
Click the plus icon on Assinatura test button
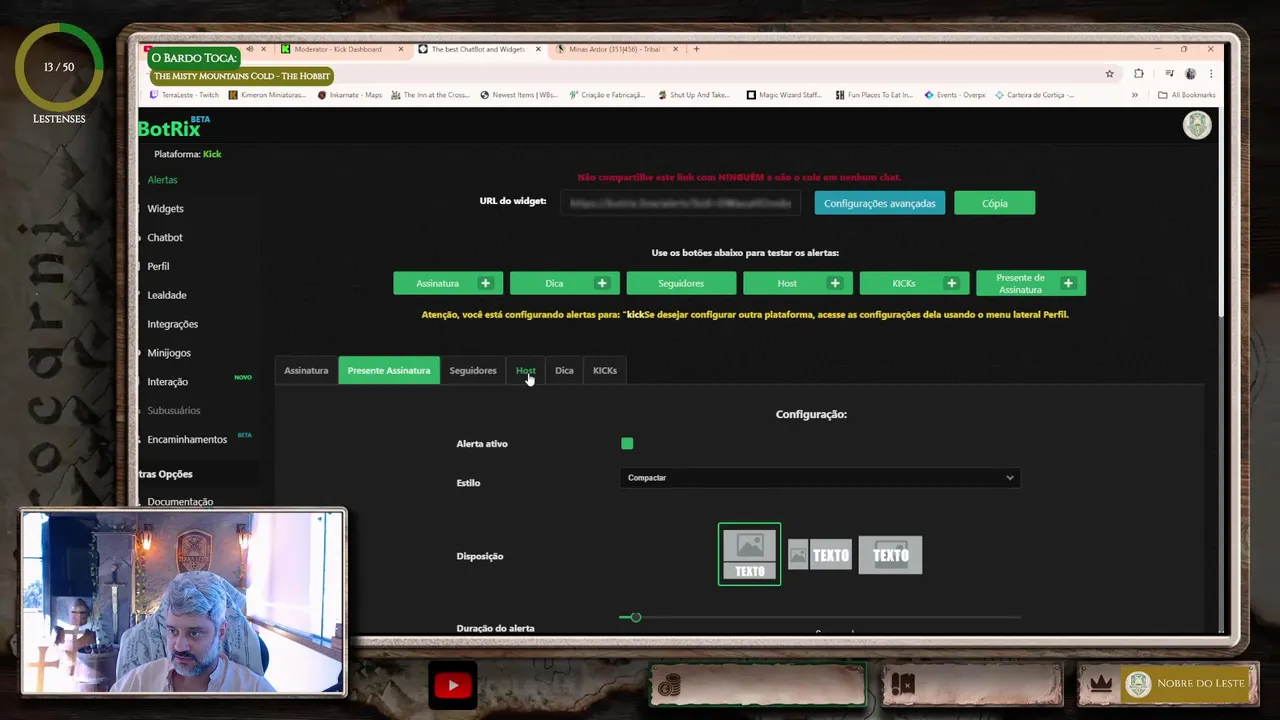pos(485,283)
